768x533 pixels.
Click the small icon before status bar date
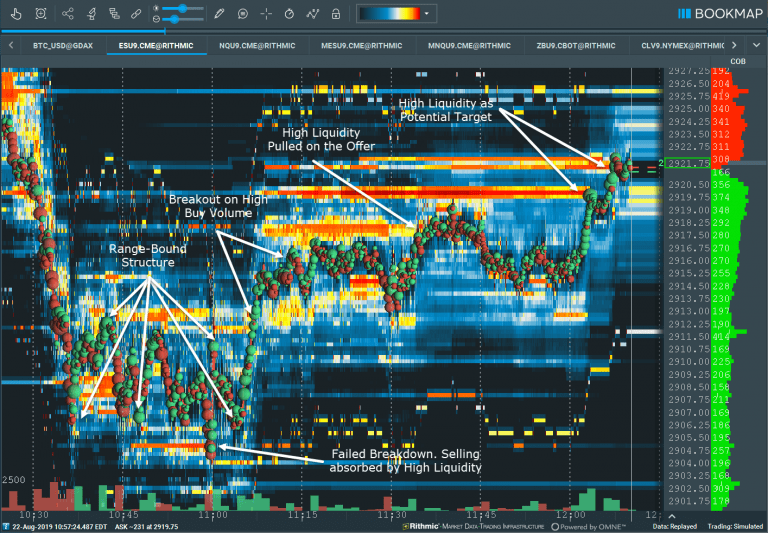pos(6,527)
